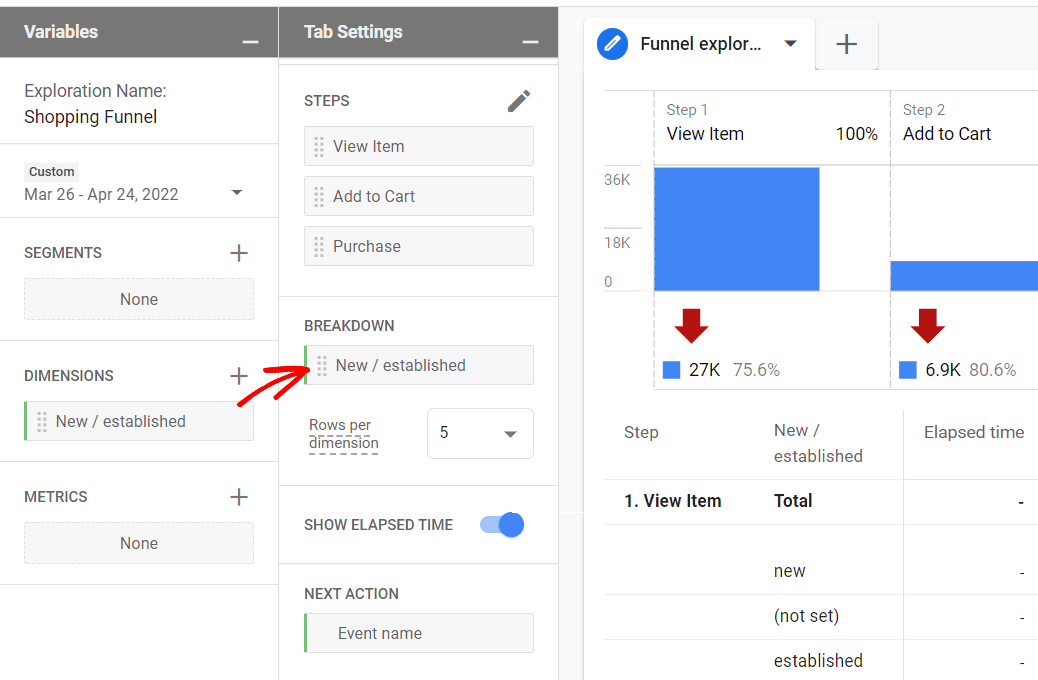This screenshot has height=680, width=1038.
Task: Click the blue legend swatch showing 27K
Action: pyautogui.click(x=671, y=369)
